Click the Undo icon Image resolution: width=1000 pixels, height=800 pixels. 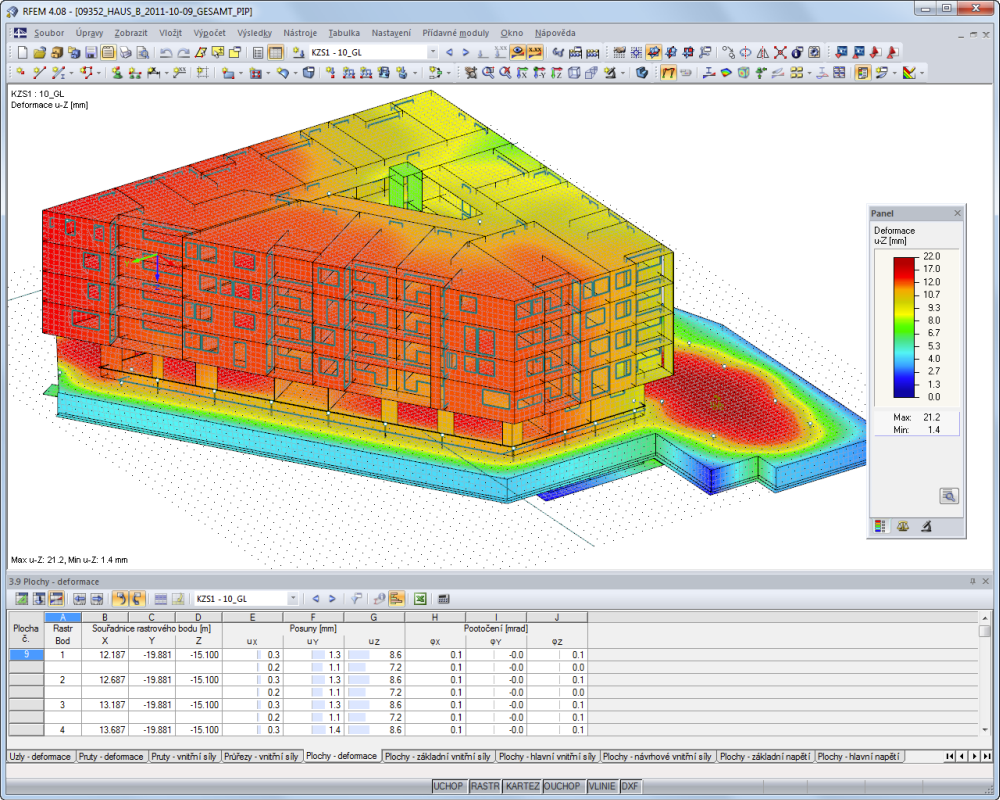click(x=165, y=53)
